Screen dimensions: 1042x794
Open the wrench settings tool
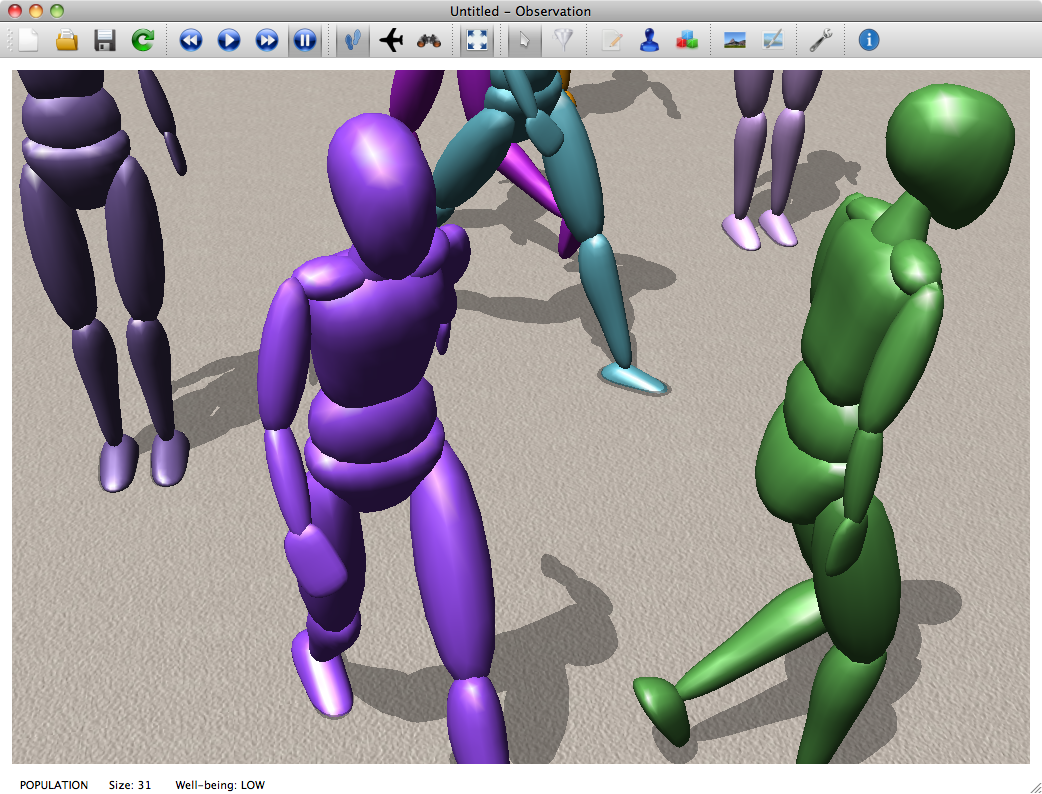point(821,40)
